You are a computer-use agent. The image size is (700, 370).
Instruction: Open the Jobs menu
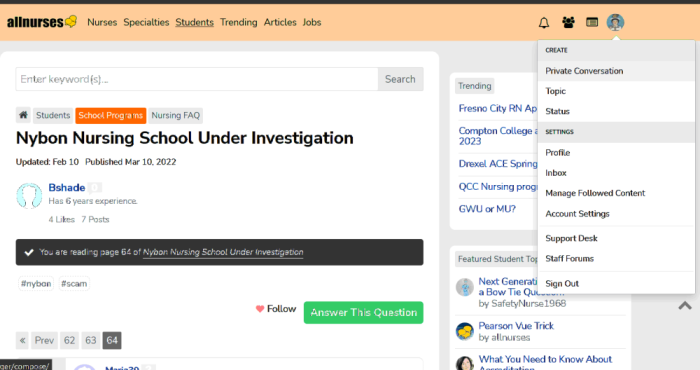point(312,22)
